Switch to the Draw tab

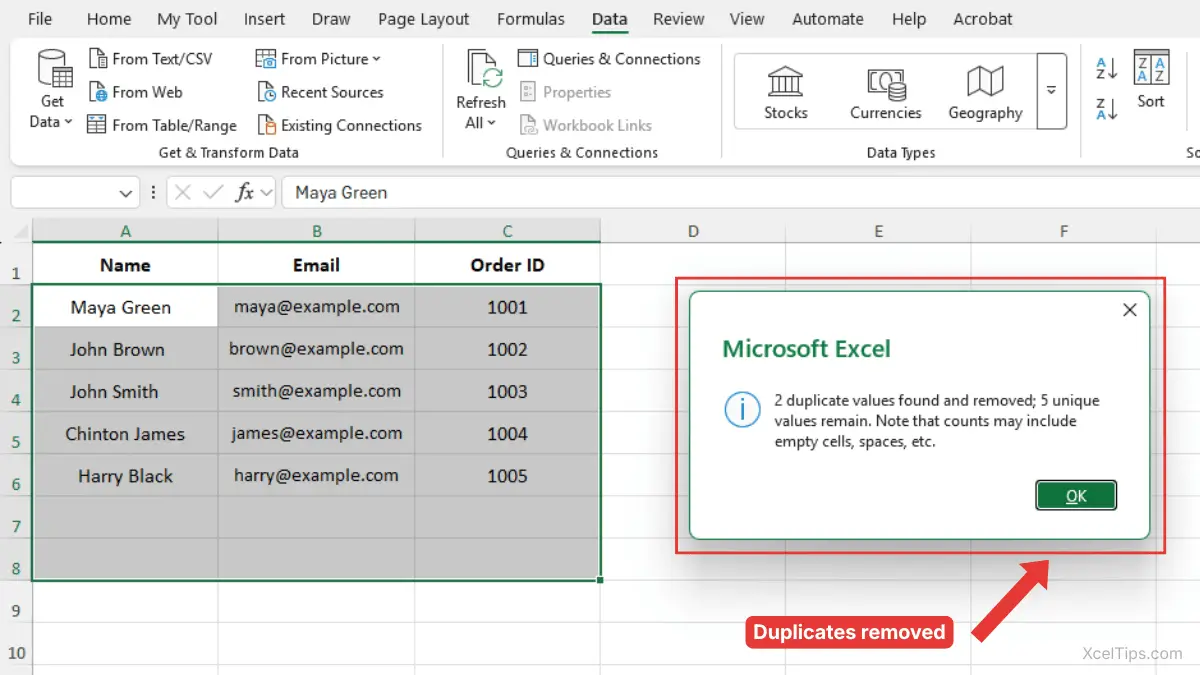[x=331, y=19]
